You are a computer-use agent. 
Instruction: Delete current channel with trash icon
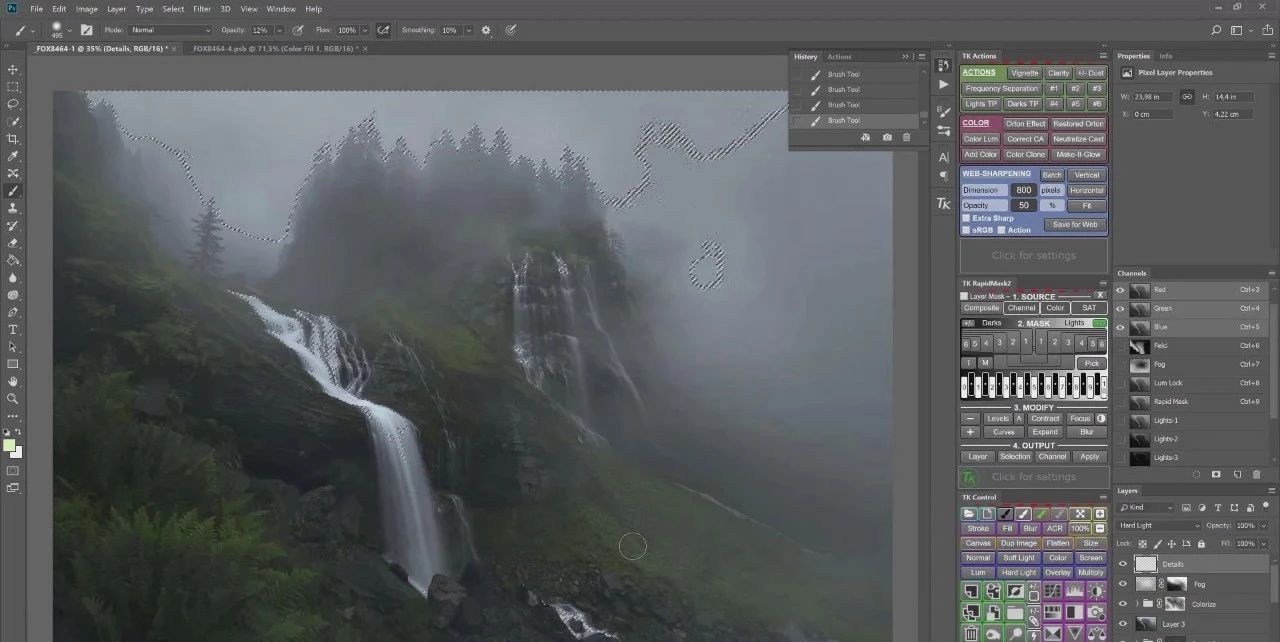1257,474
